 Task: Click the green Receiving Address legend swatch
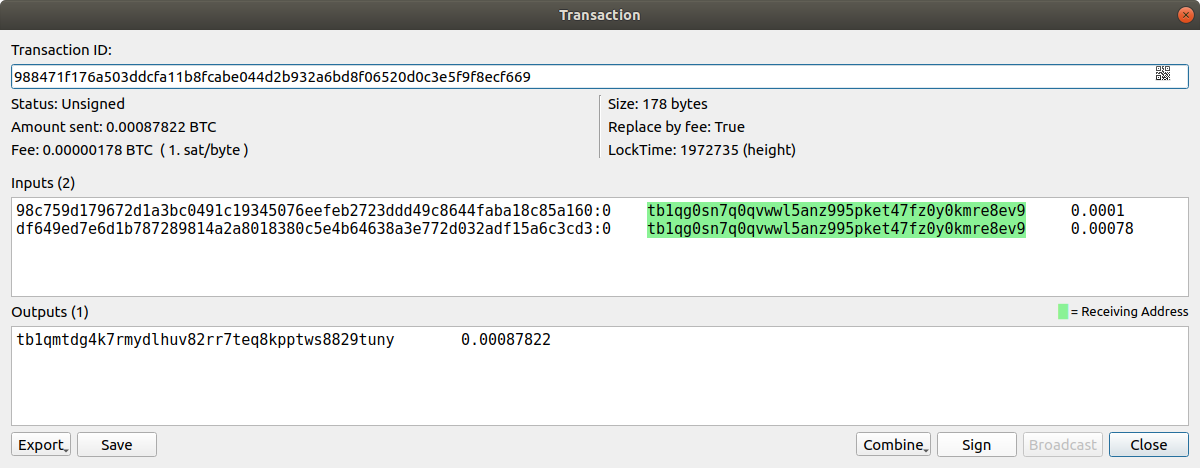click(x=1063, y=312)
